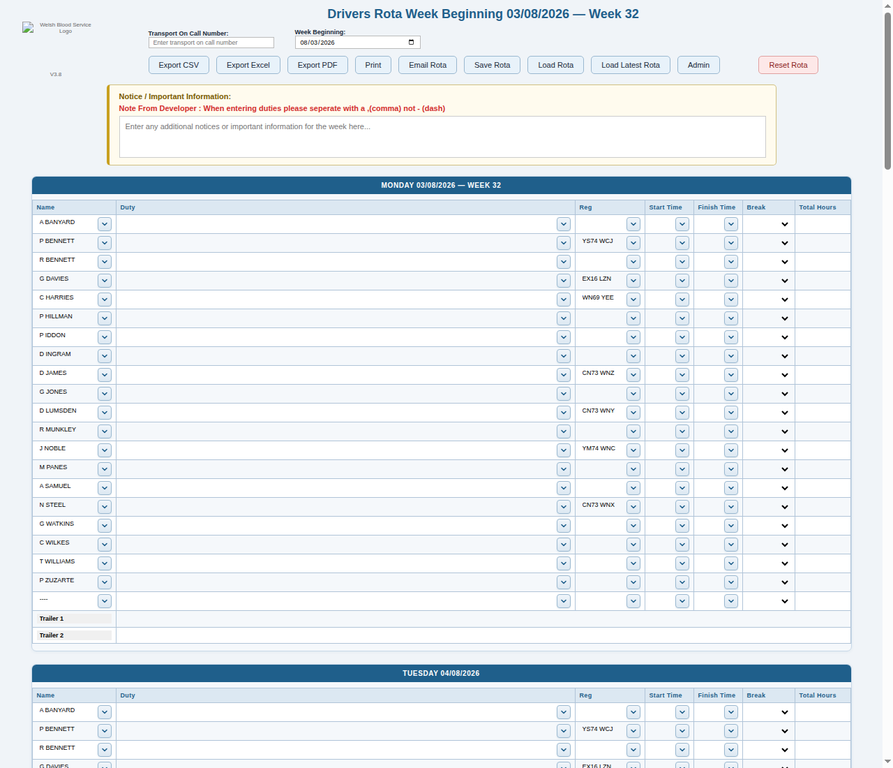Click the V3.8 version label

coord(55,75)
